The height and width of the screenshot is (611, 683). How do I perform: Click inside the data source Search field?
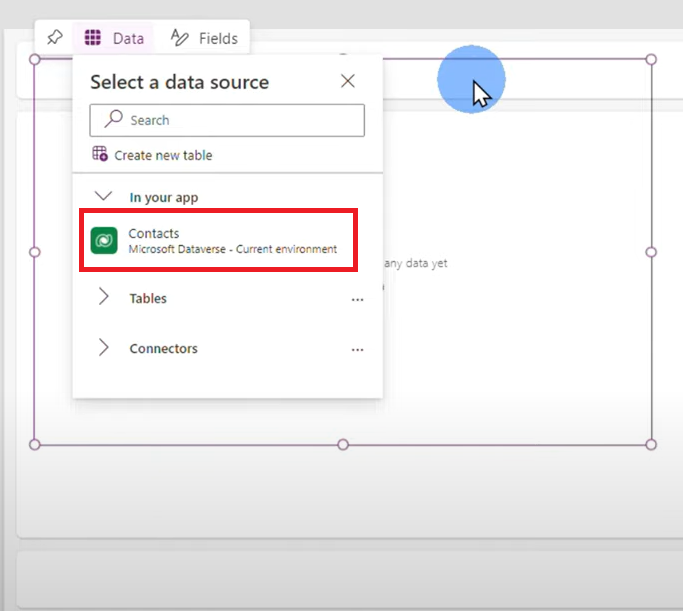point(227,120)
